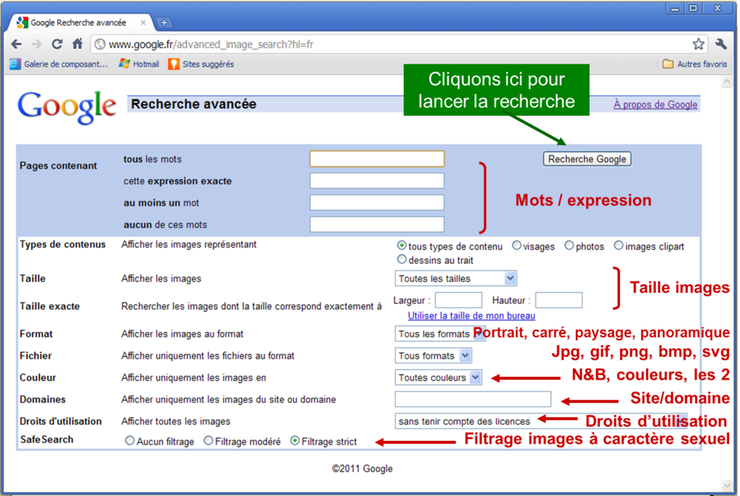Image resolution: width=740 pixels, height=496 pixels.
Task: Click the Recherche Google button
Action: (x=587, y=159)
